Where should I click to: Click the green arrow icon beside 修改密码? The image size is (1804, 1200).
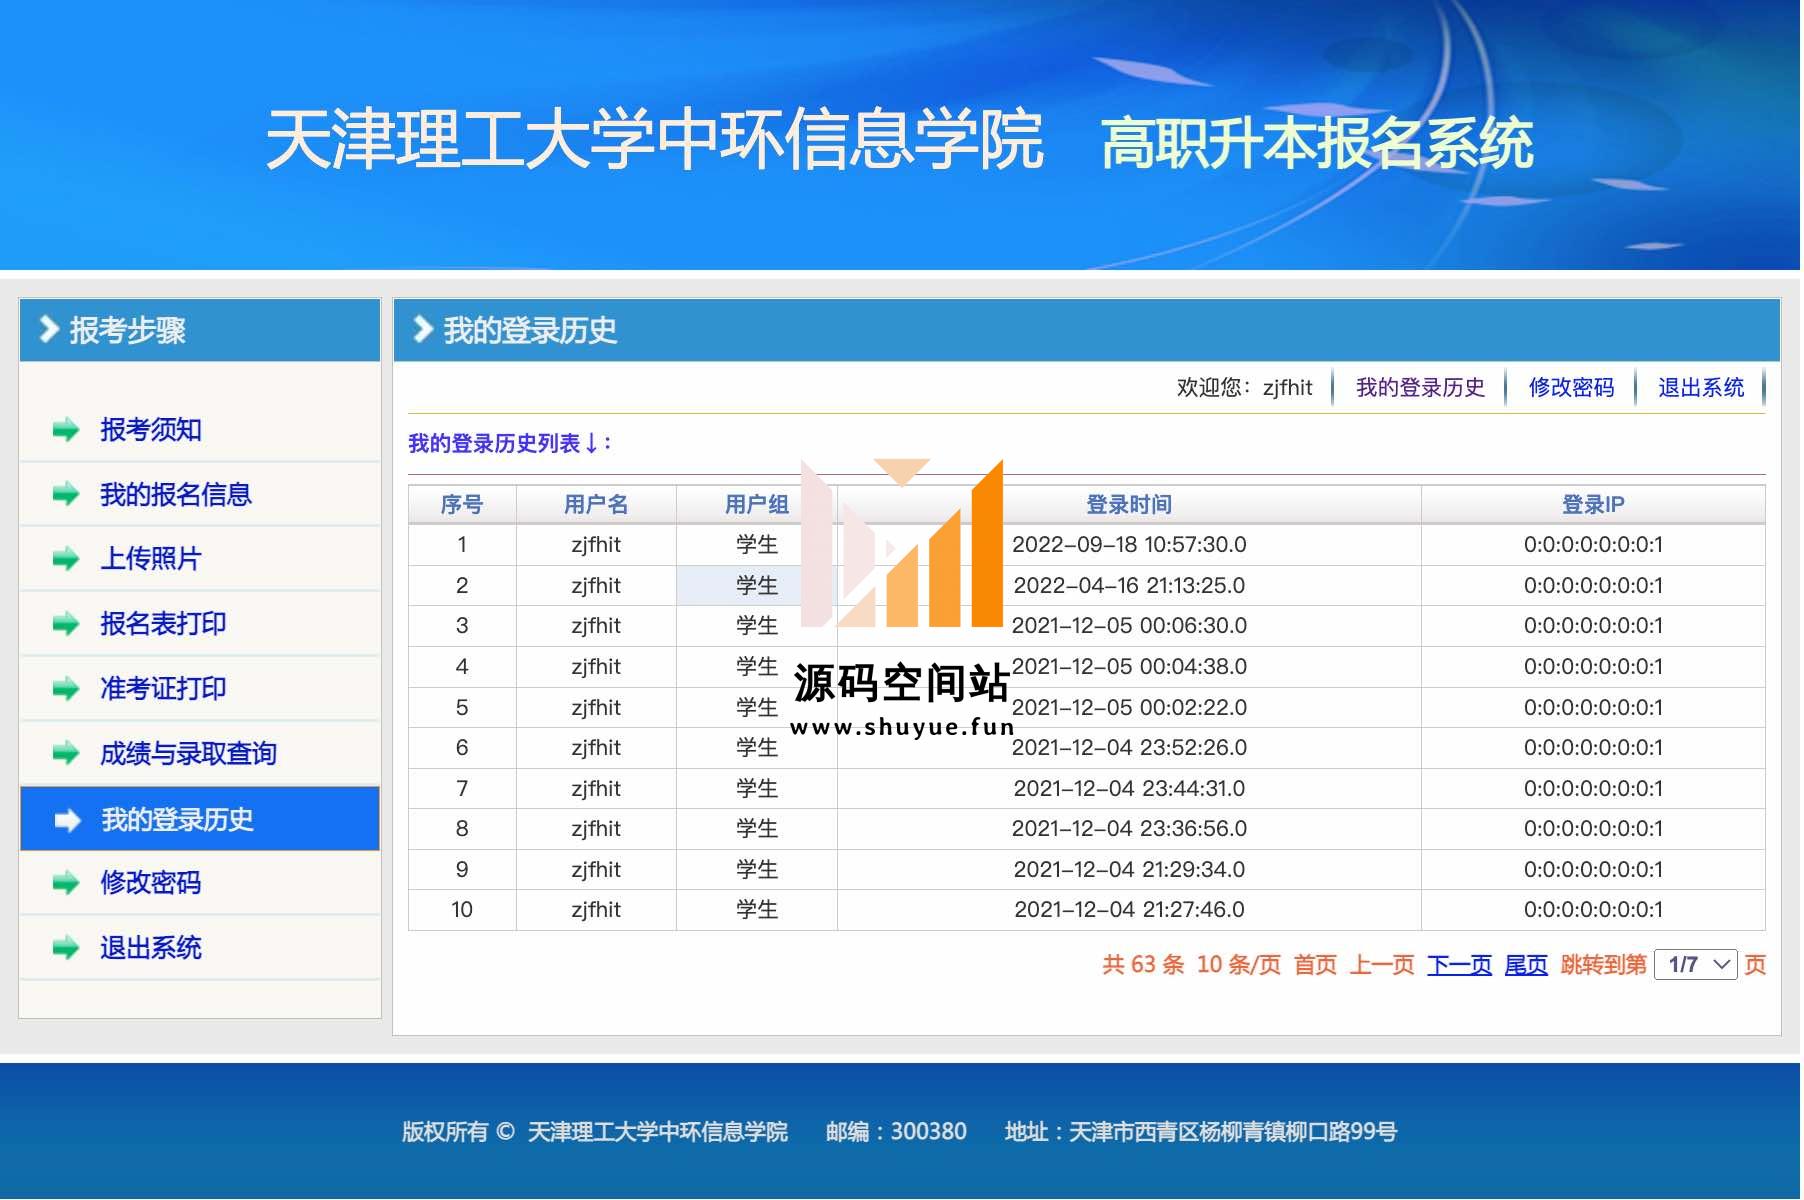pyautogui.click(x=66, y=883)
